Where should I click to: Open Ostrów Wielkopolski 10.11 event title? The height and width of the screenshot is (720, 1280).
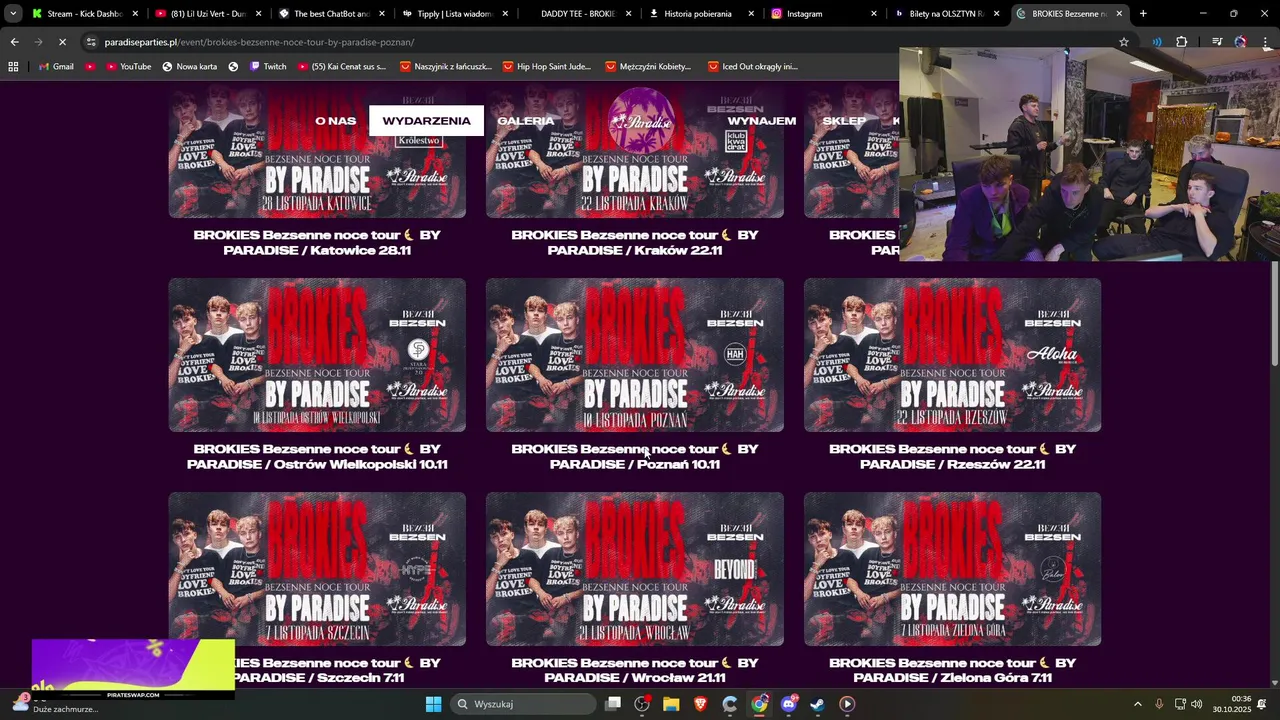click(x=317, y=456)
